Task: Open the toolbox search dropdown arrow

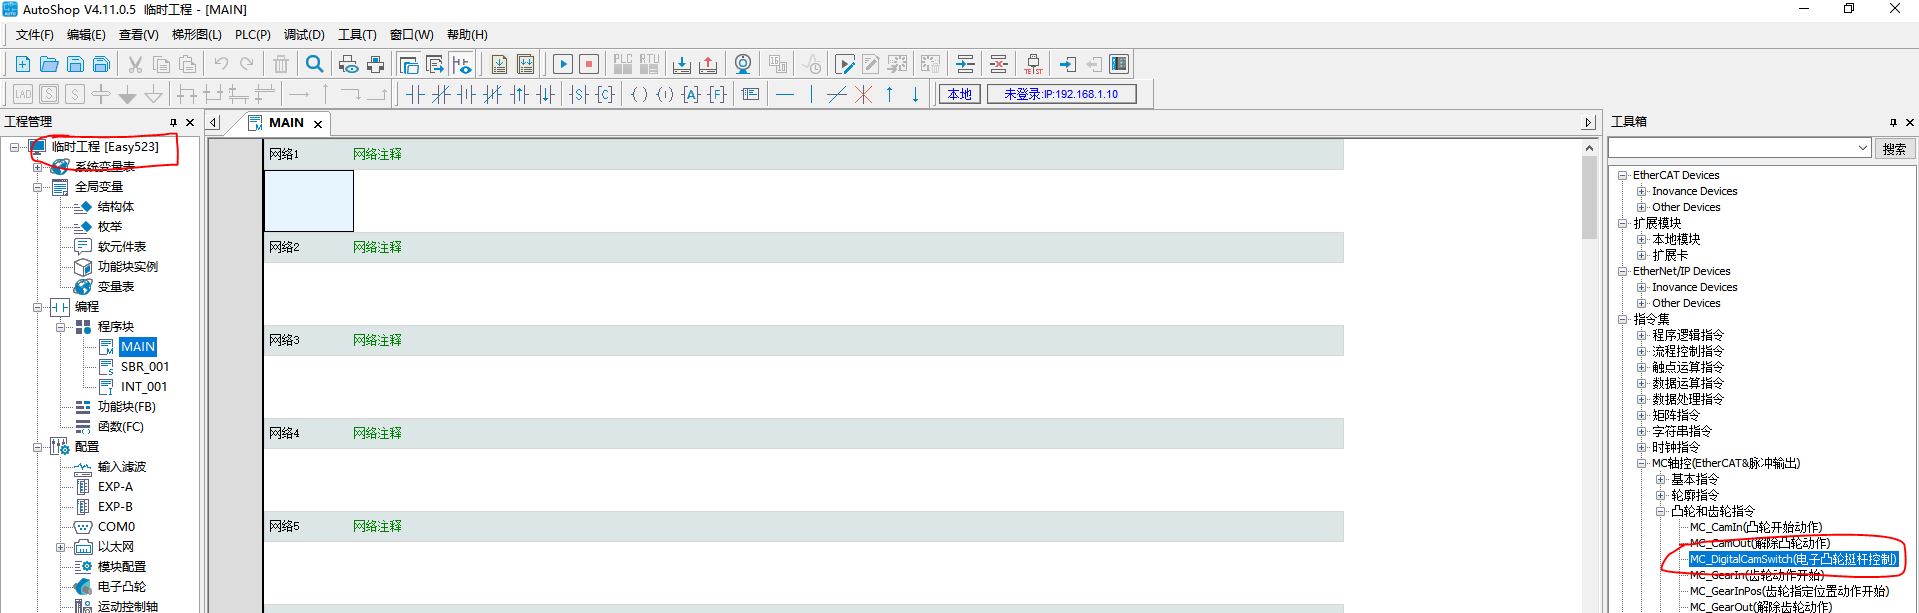Action: pyautogui.click(x=1862, y=148)
